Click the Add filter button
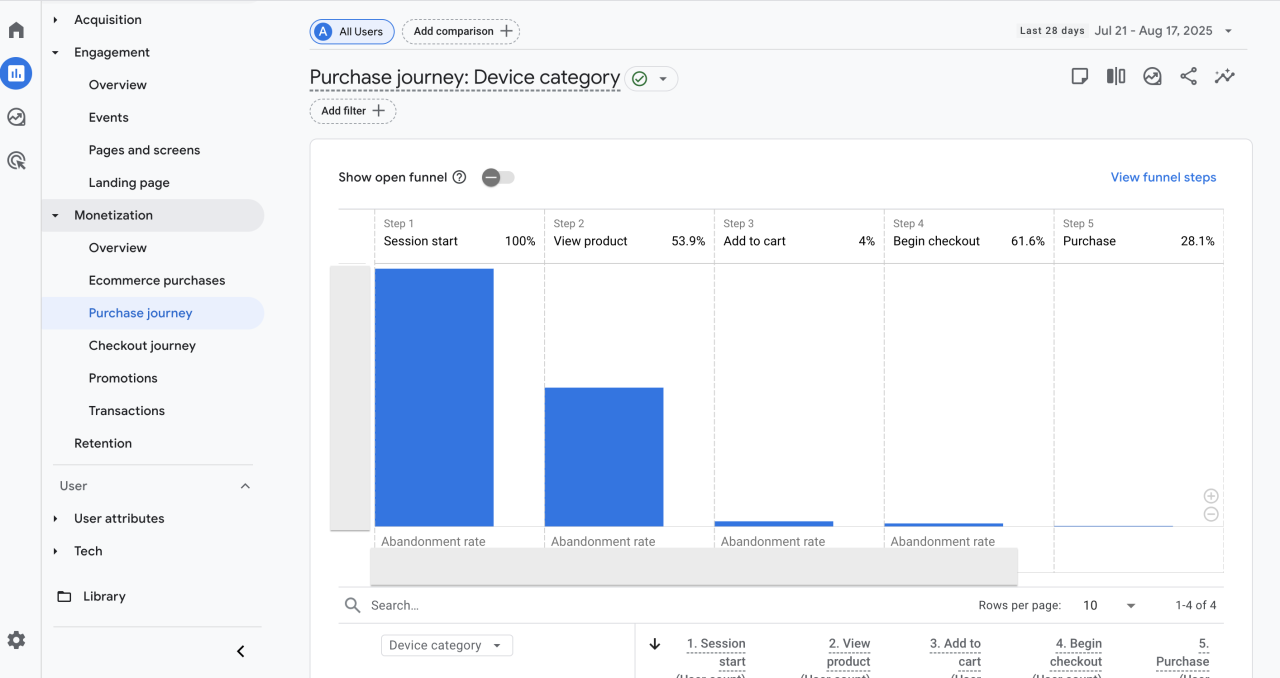The image size is (1280, 678). [x=353, y=111]
